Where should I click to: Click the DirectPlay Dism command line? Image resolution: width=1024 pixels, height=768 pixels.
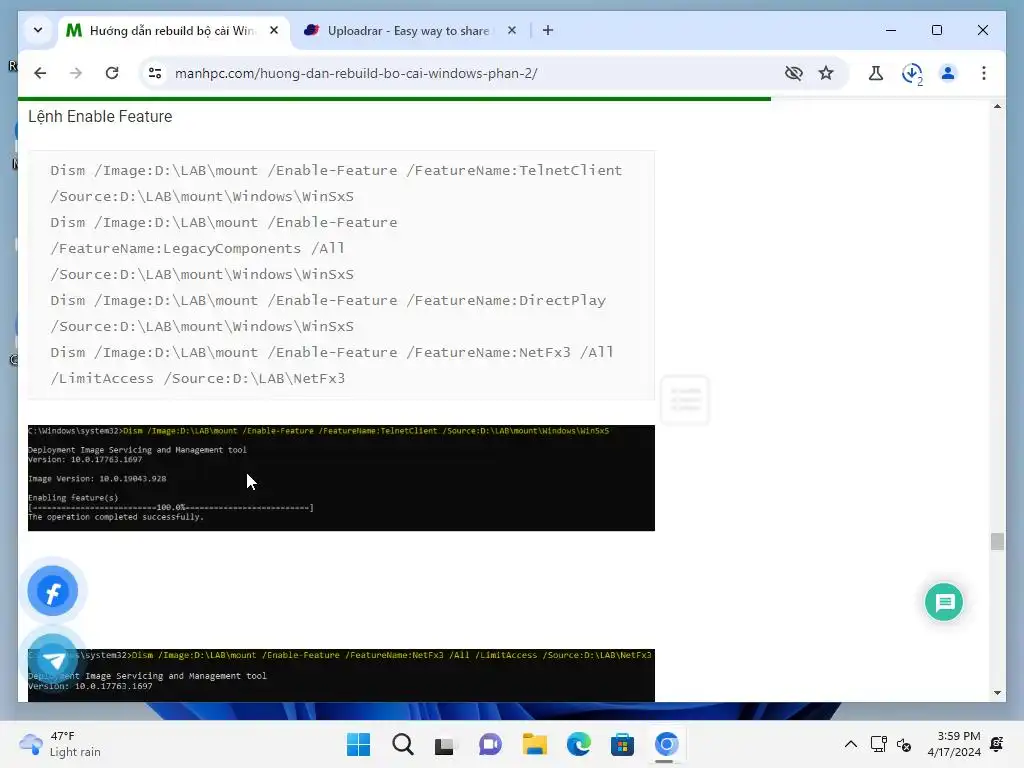328,300
